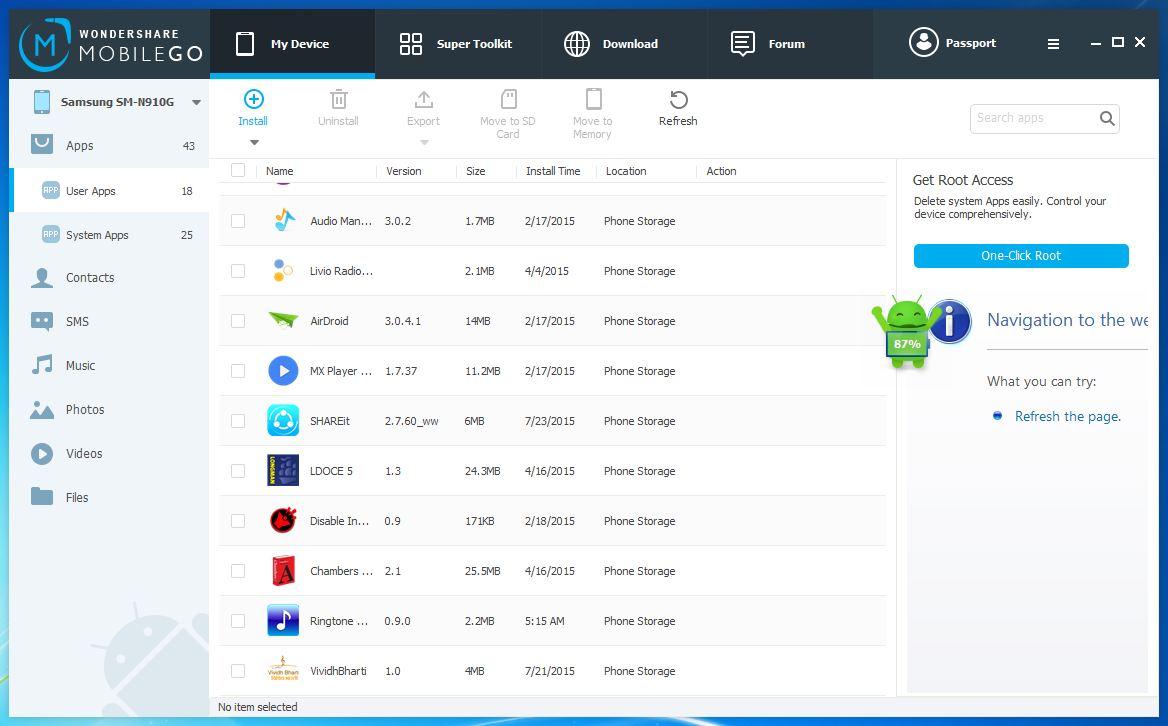Click the blue info circle icon
This screenshot has width=1168, height=726.
point(950,322)
